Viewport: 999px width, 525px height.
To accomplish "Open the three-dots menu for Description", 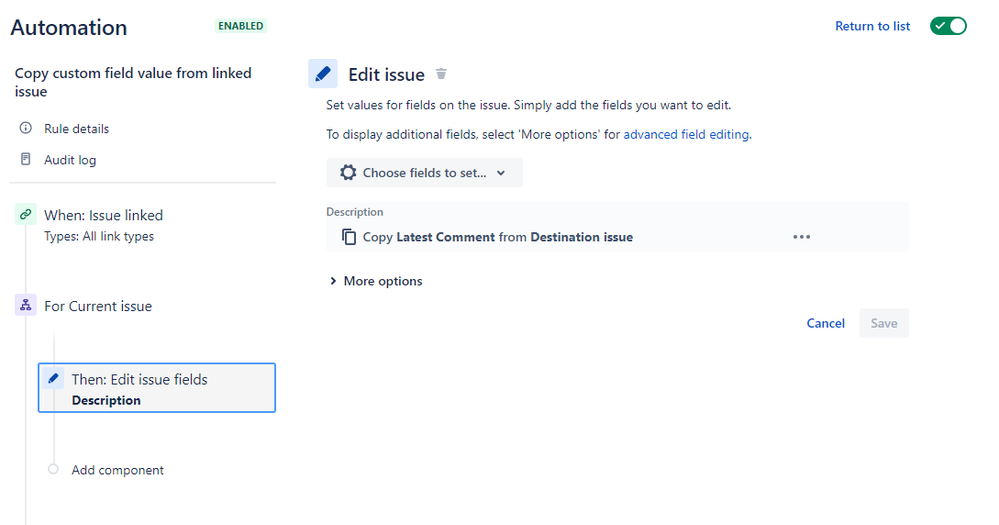I will [x=801, y=237].
